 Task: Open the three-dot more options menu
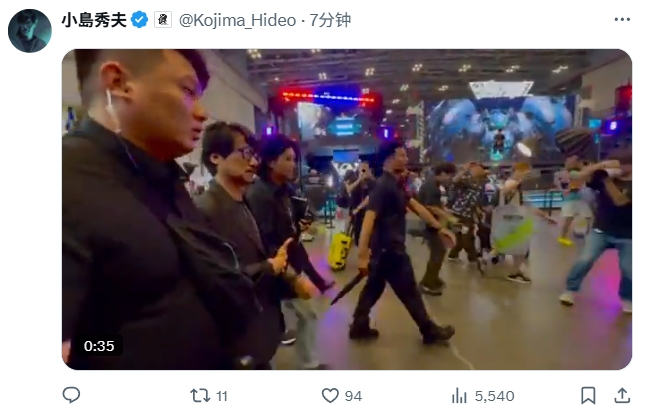pyautogui.click(x=622, y=19)
